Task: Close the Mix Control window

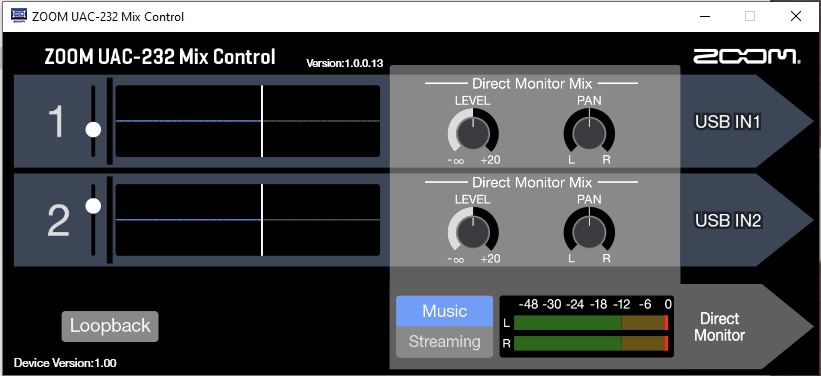Action: [x=795, y=16]
